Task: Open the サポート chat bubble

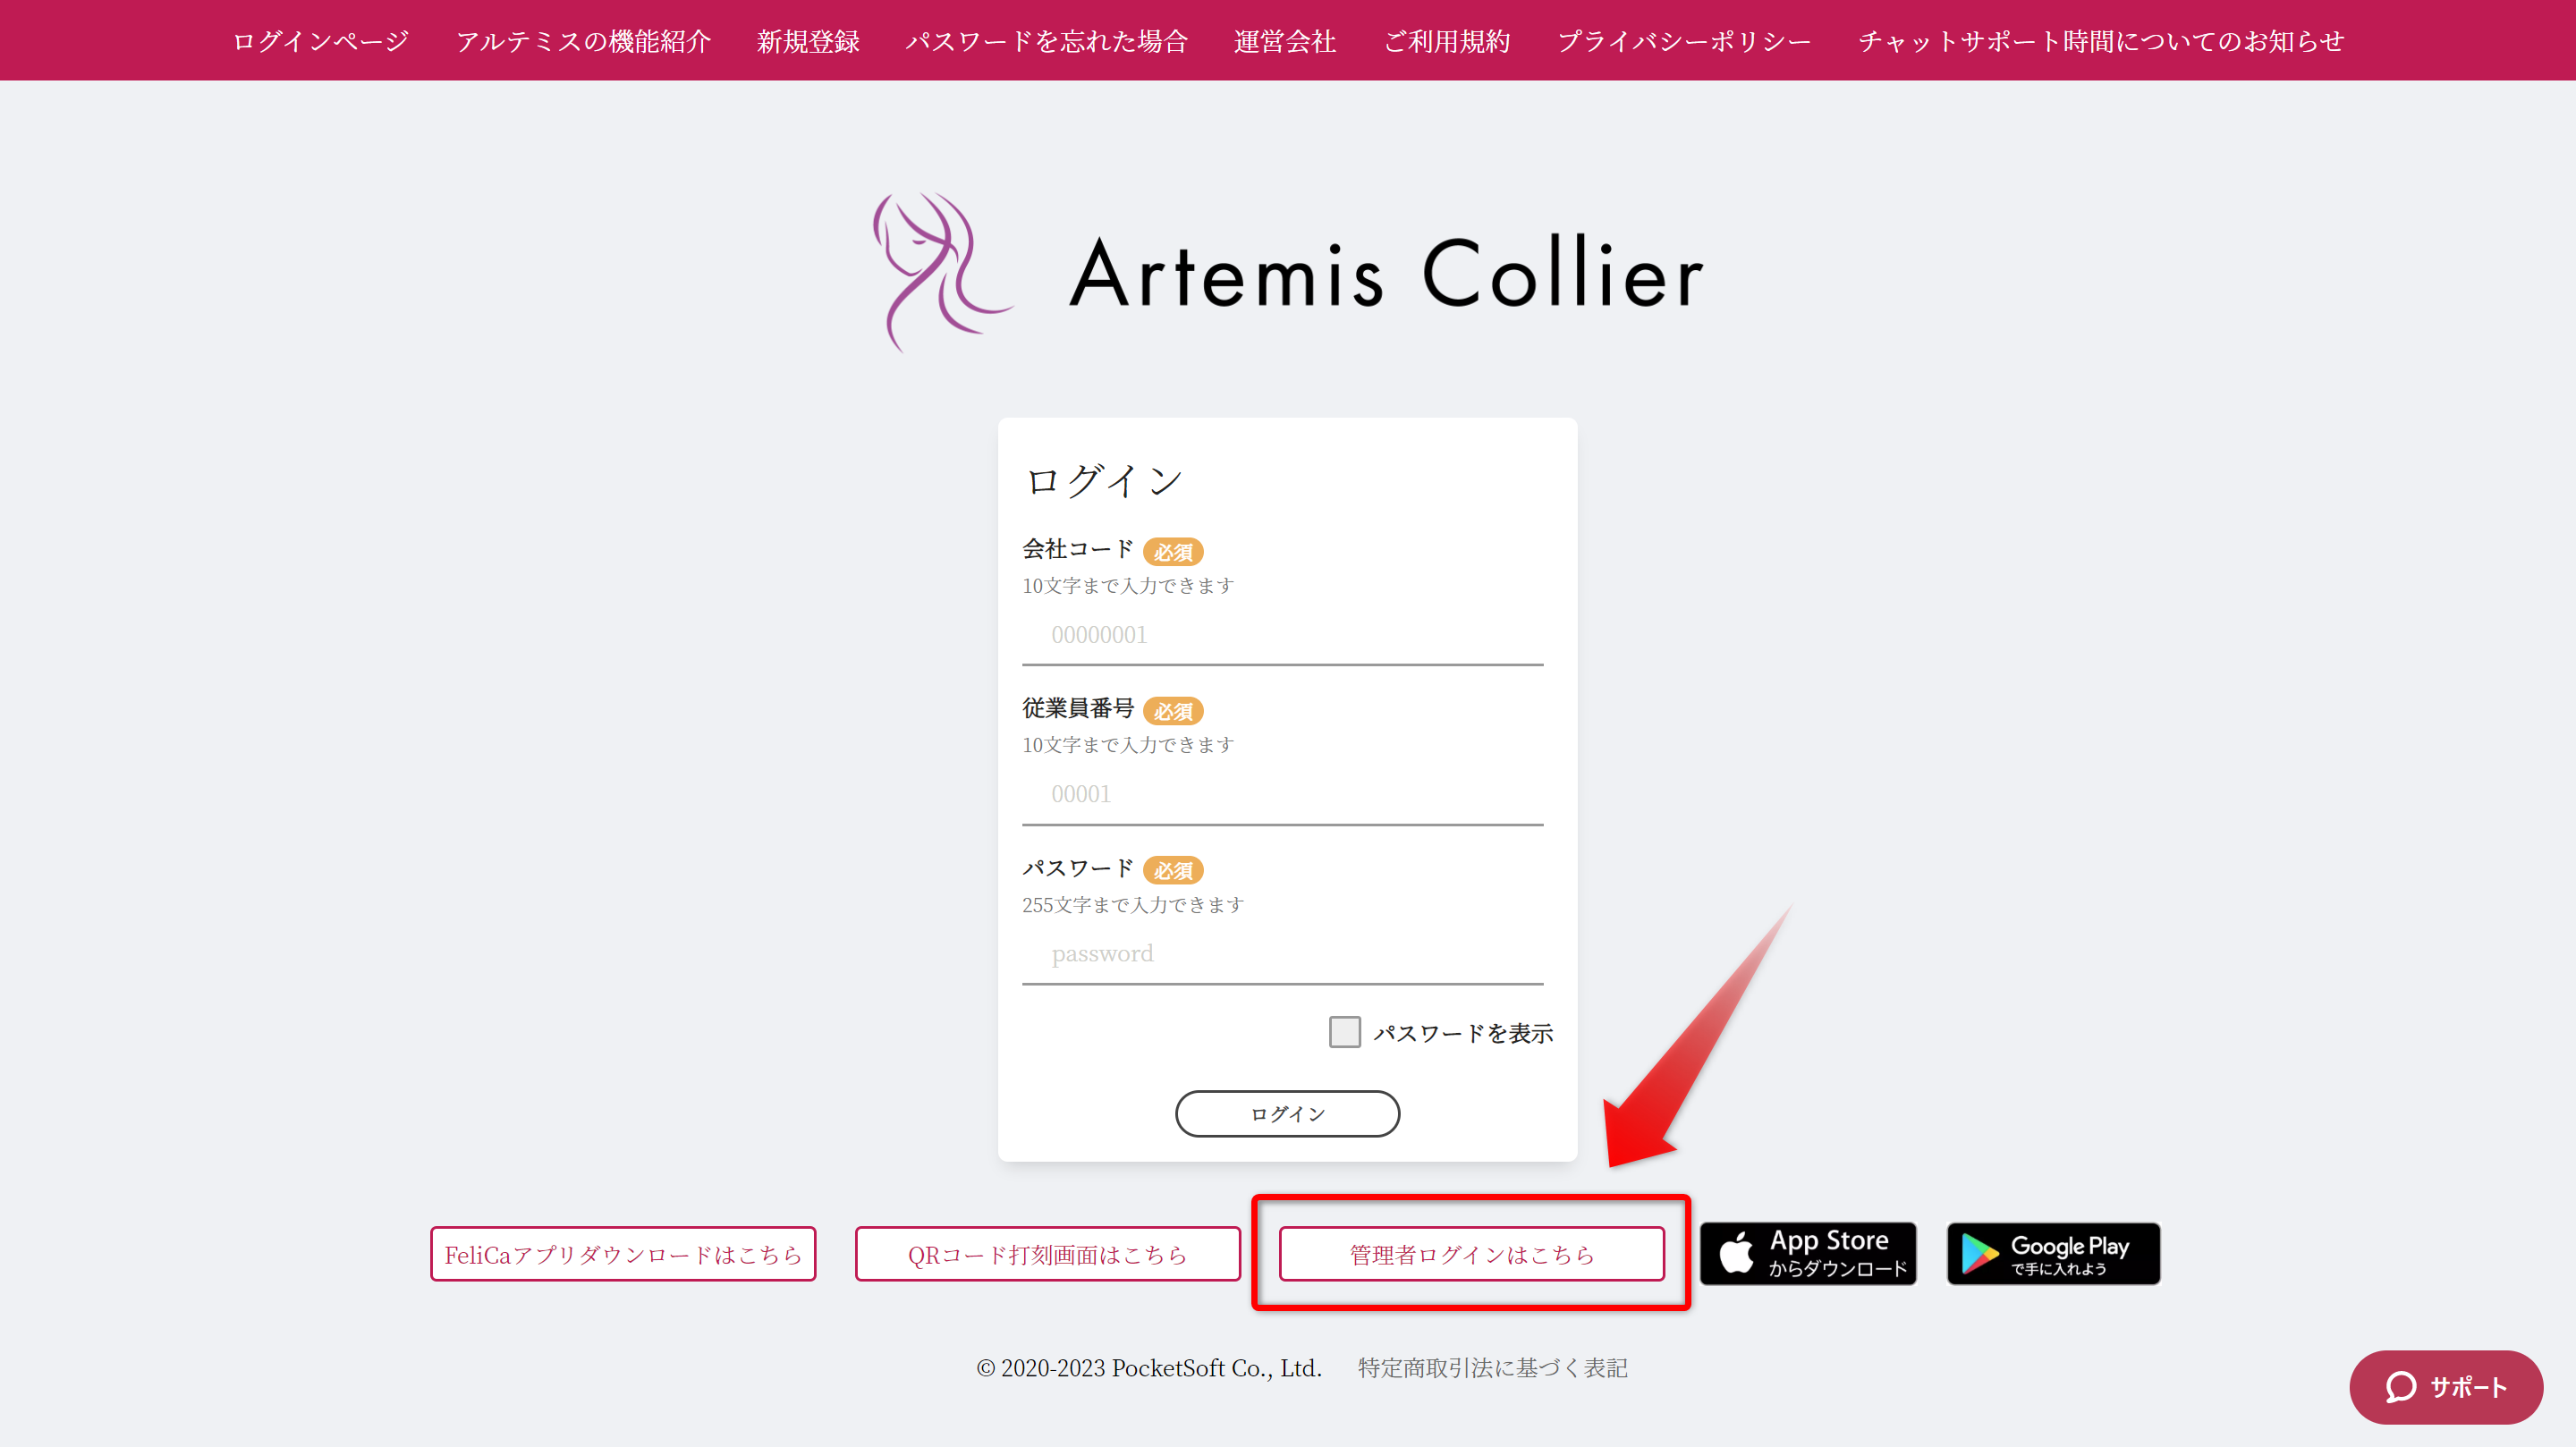Action: click(x=2445, y=1386)
